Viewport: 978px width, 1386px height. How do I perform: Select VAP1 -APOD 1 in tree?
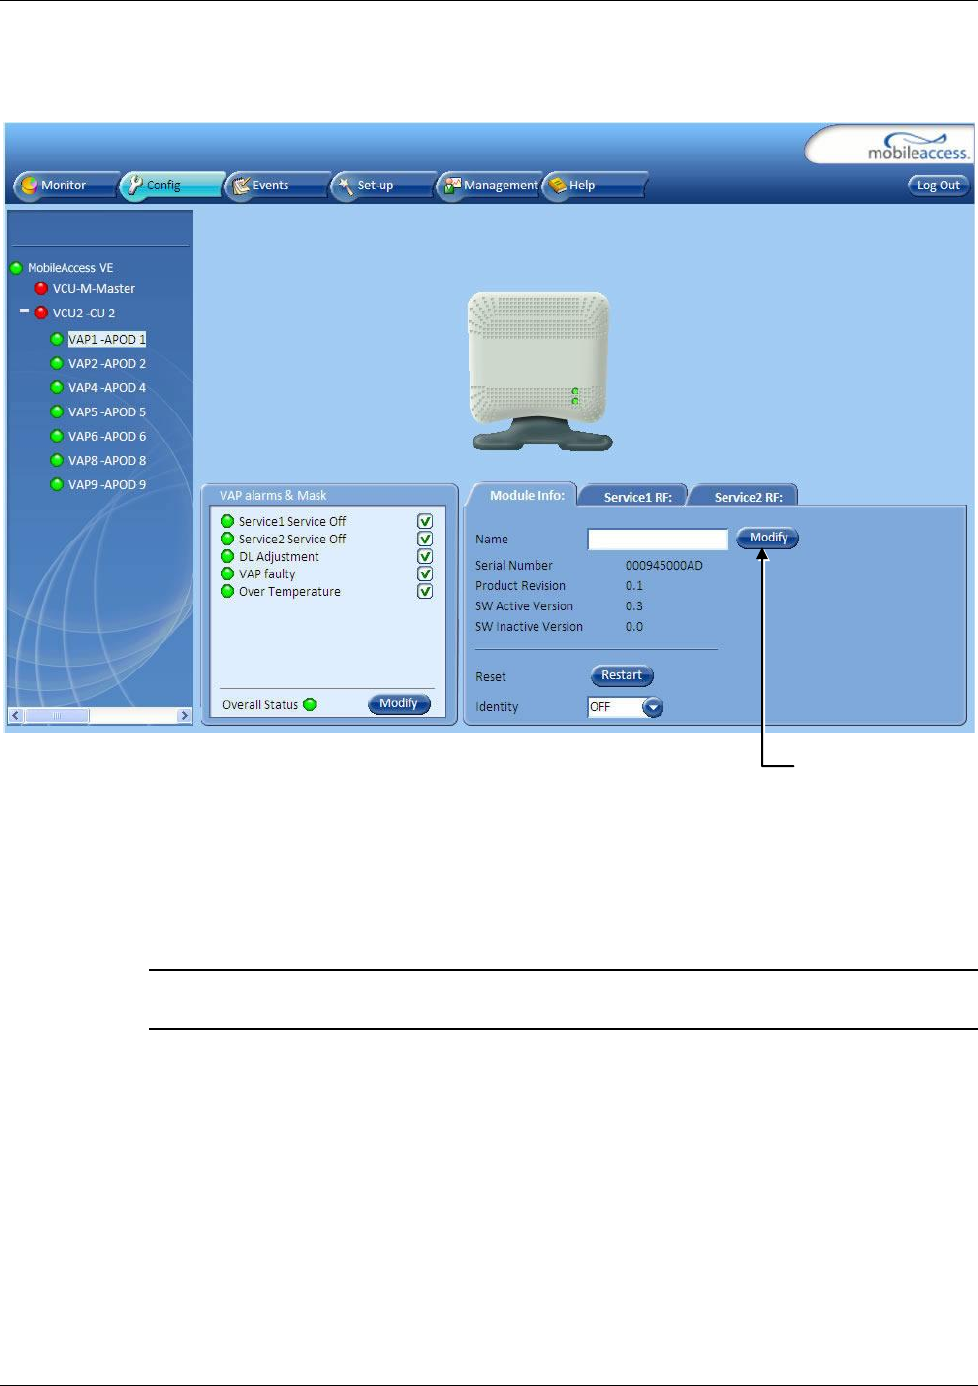(107, 339)
